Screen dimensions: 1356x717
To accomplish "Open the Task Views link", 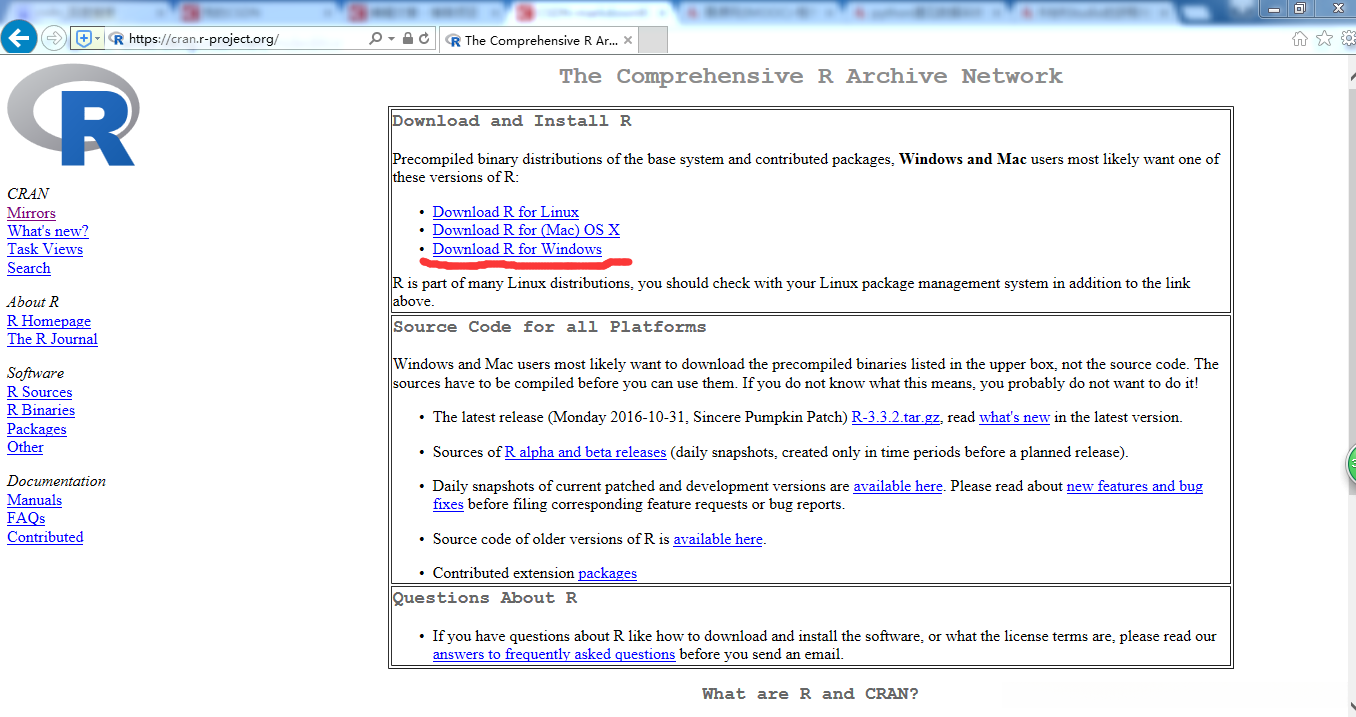I will pyautogui.click(x=45, y=249).
